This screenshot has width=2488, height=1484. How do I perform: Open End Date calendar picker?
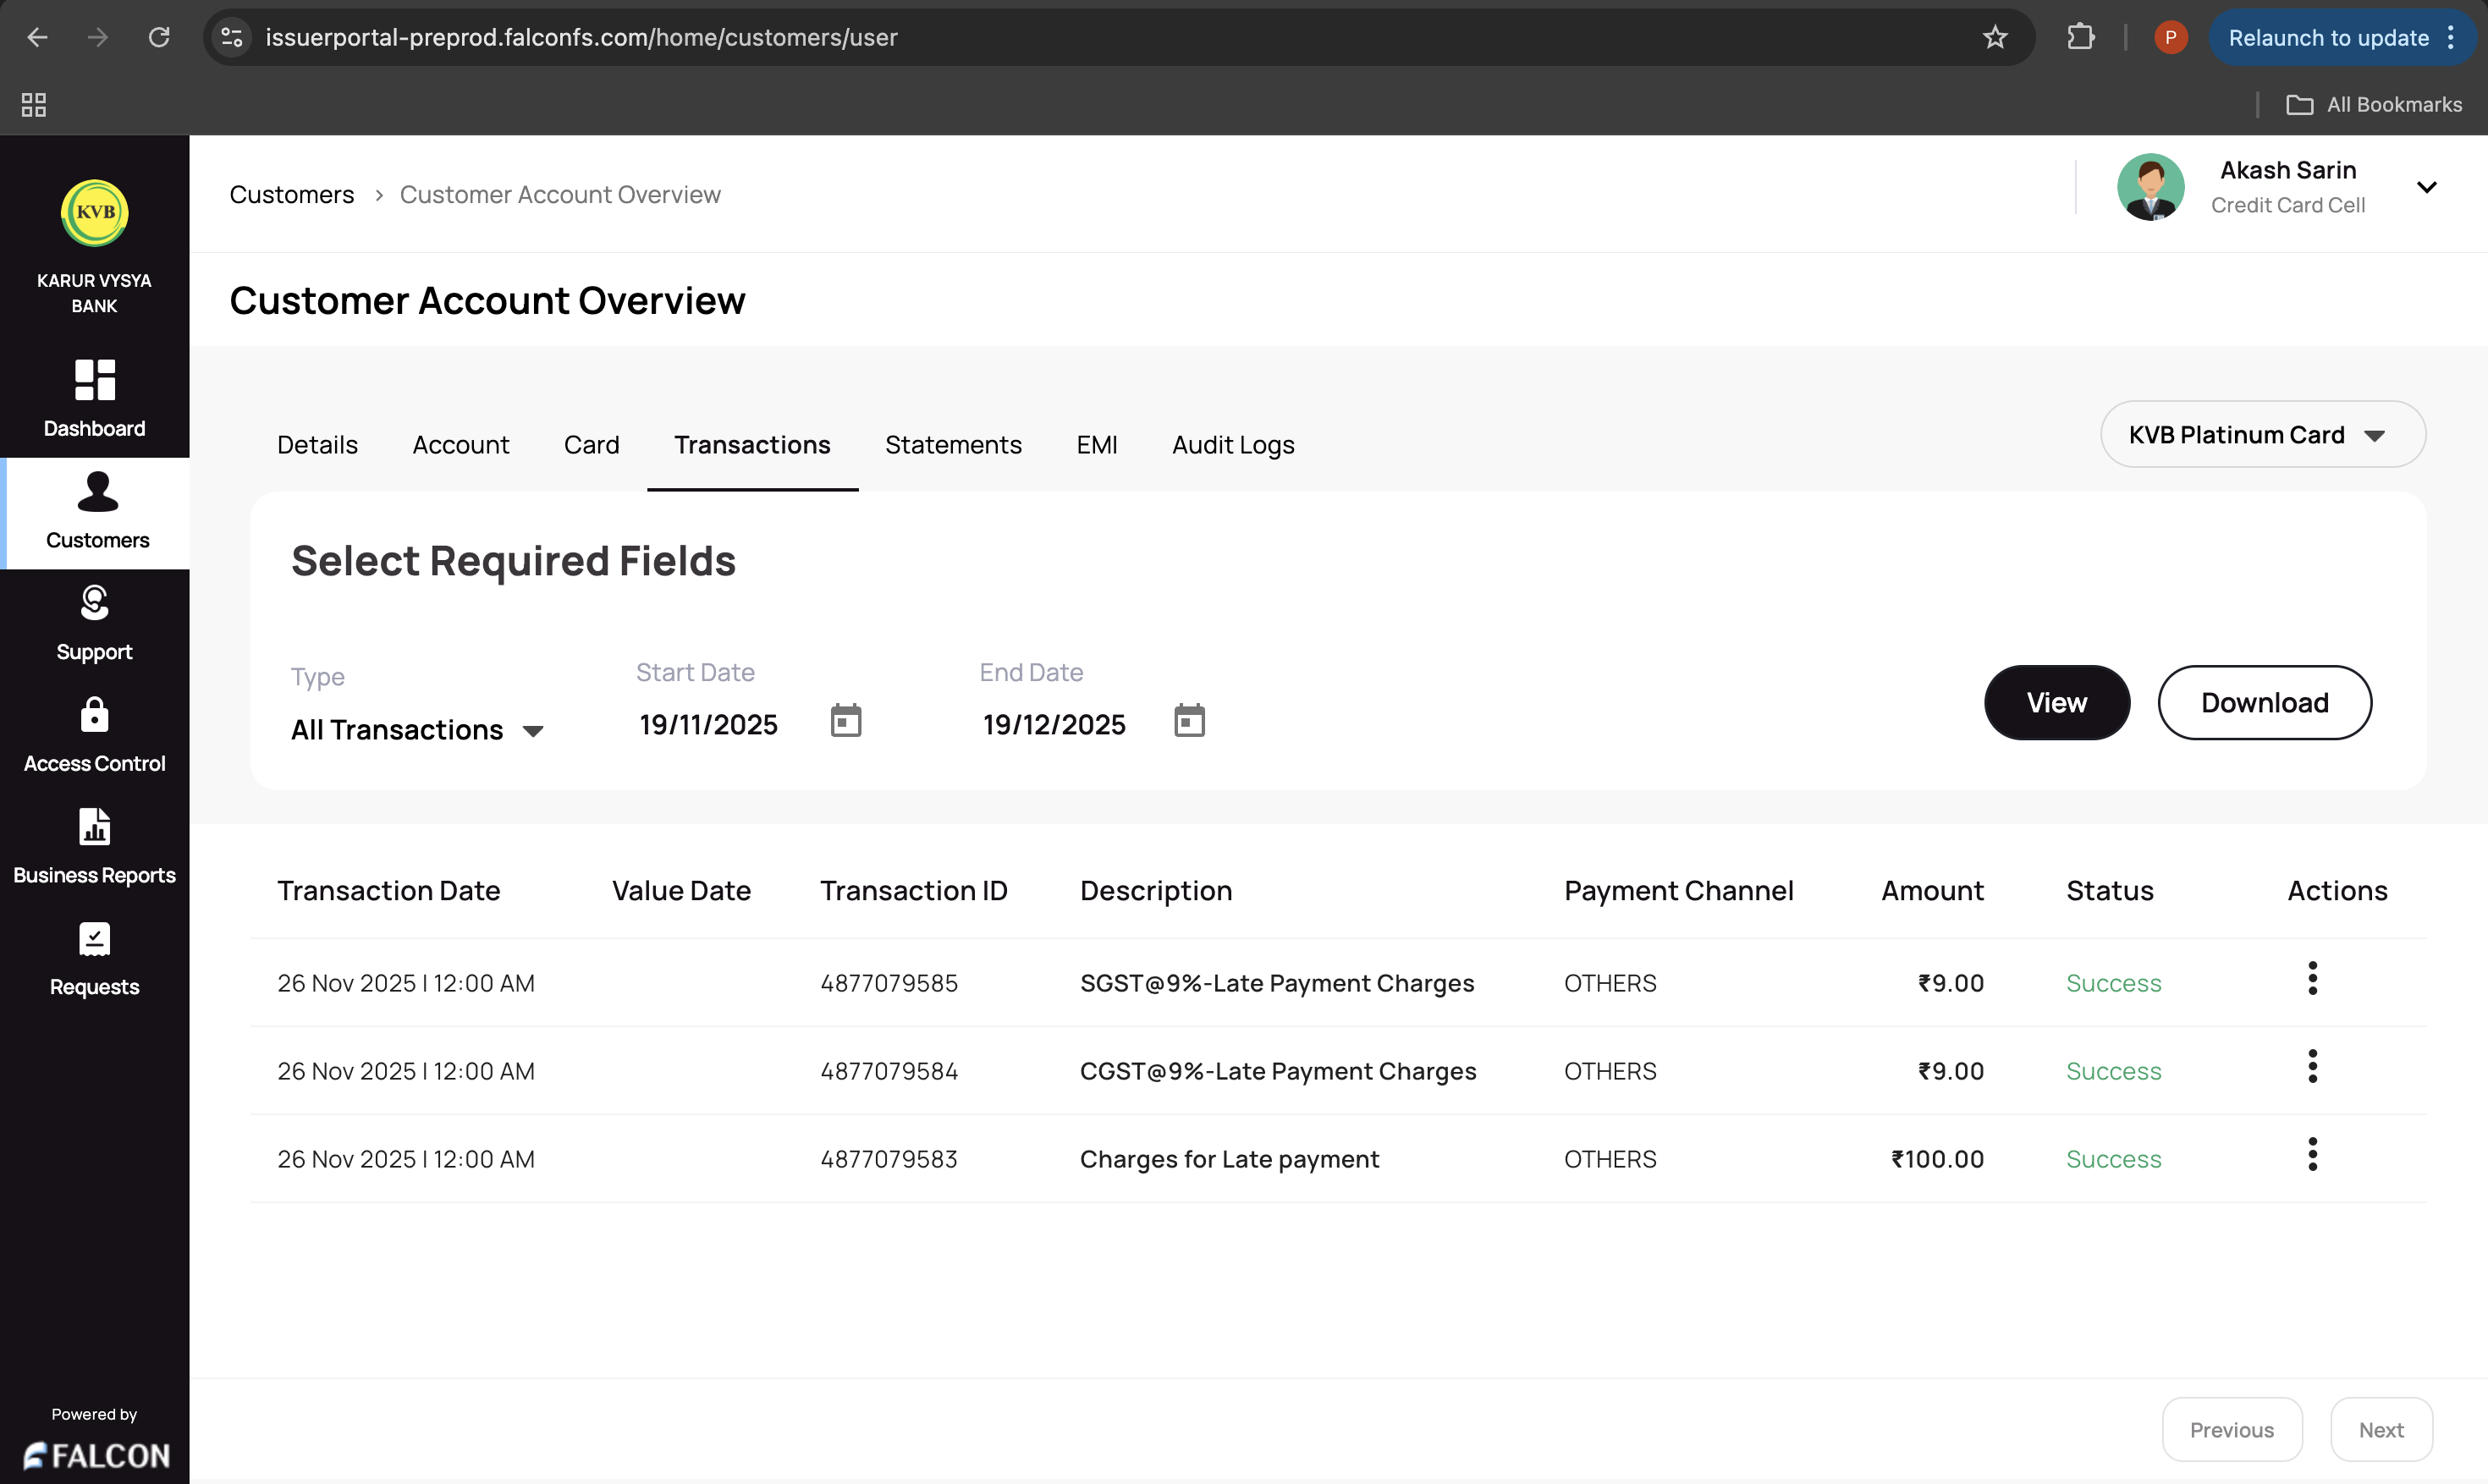[x=1189, y=721]
